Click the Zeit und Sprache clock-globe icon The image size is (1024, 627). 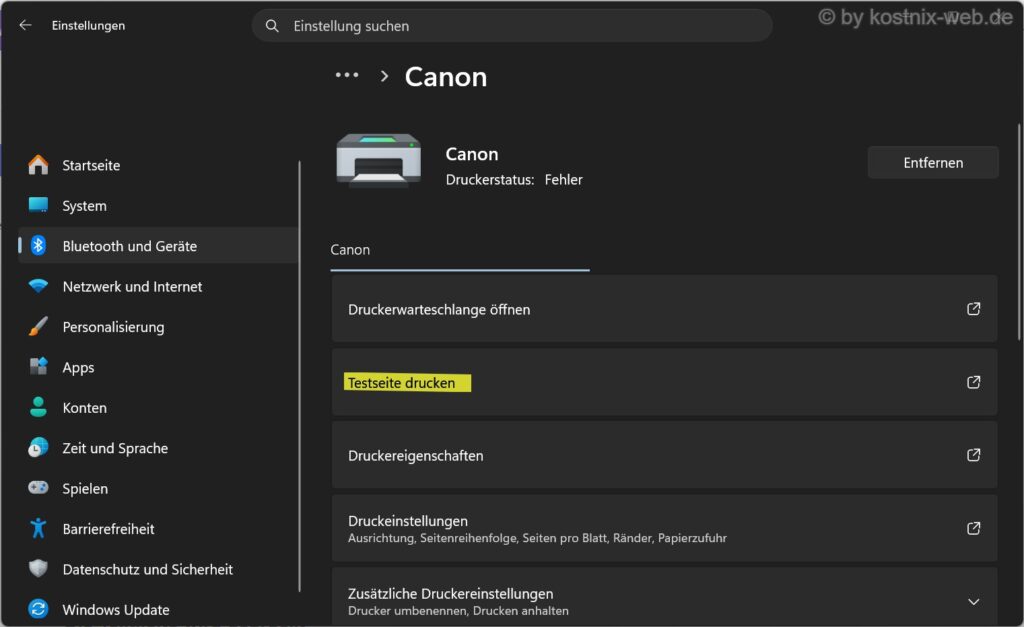pyautogui.click(x=39, y=447)
